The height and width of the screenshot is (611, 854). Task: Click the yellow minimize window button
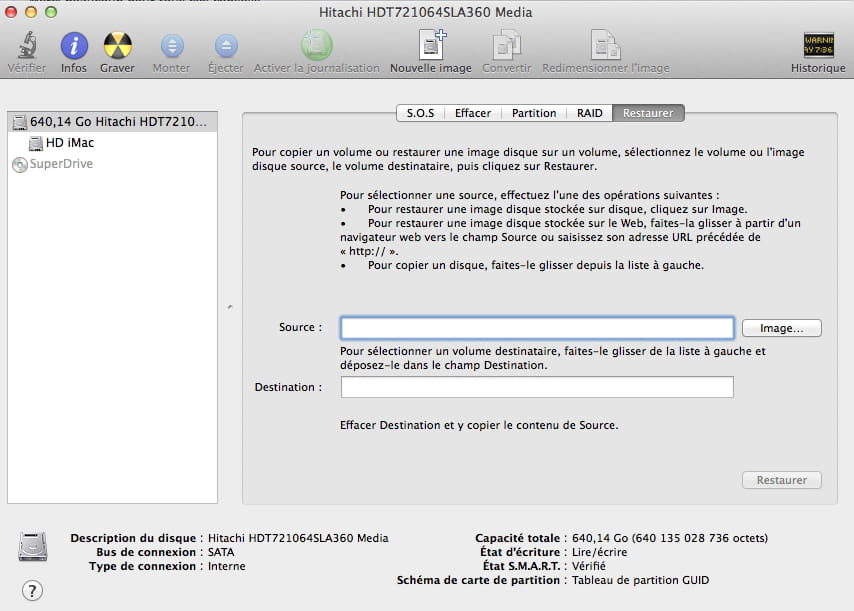[31, 12]
